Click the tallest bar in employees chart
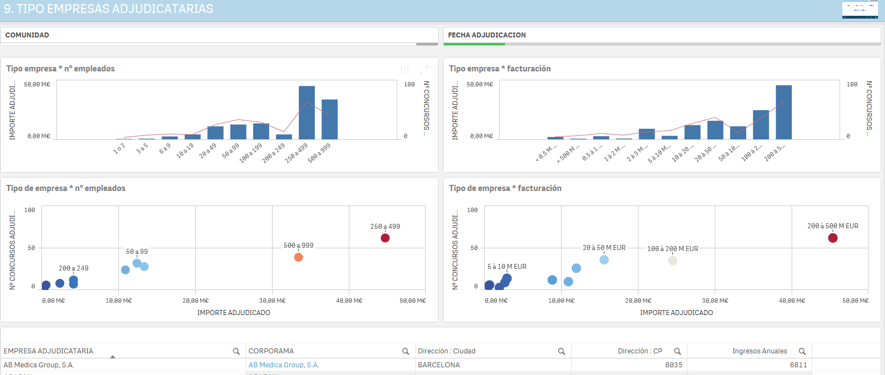Viewport: 885px width, 375px height. [306, 112]
